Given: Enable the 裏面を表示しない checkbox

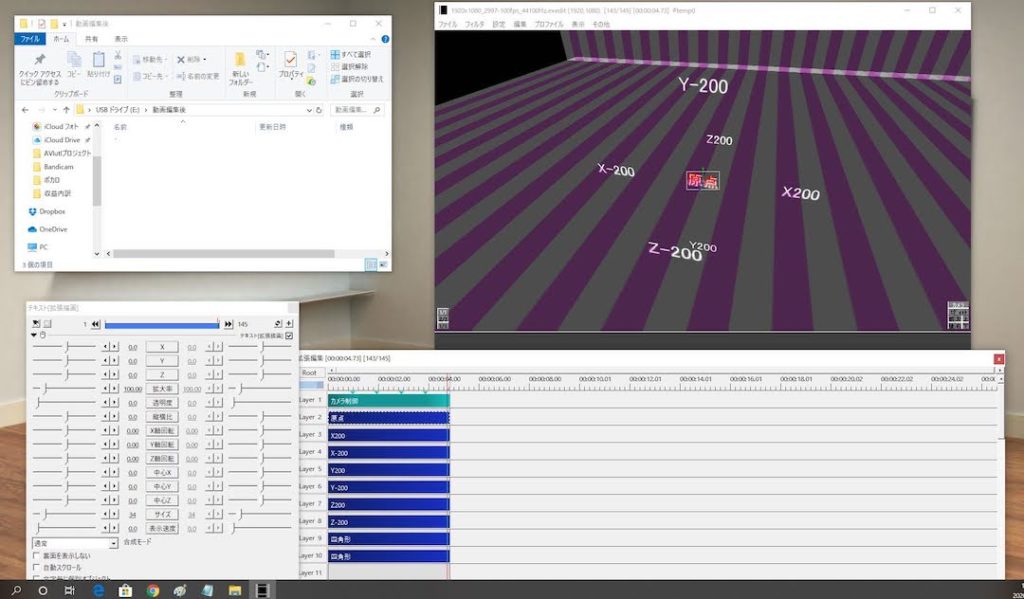Looking at the screenshot, I should click(x=37, y=555).
